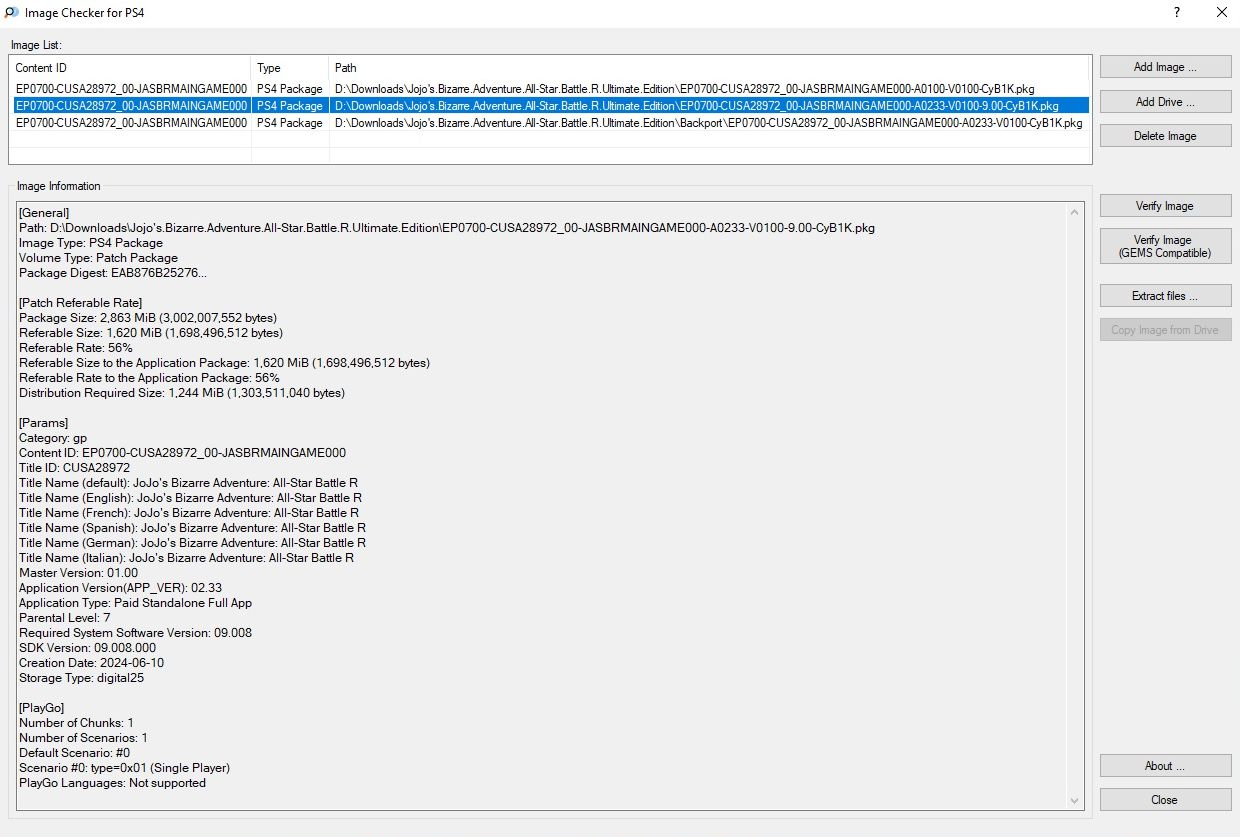Click Verify Image (GEMS Compatible) button
This screenshot has height=837, width=1240.
[x=1166, y=246]
